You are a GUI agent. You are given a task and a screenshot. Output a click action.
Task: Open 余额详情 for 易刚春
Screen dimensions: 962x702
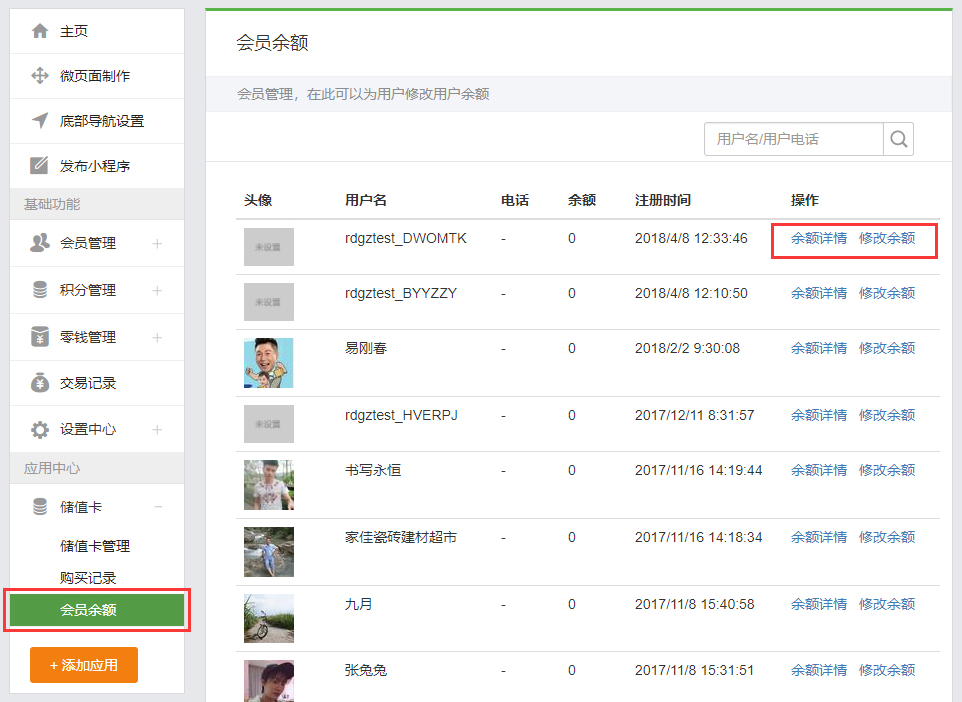(x=818, y=348)
